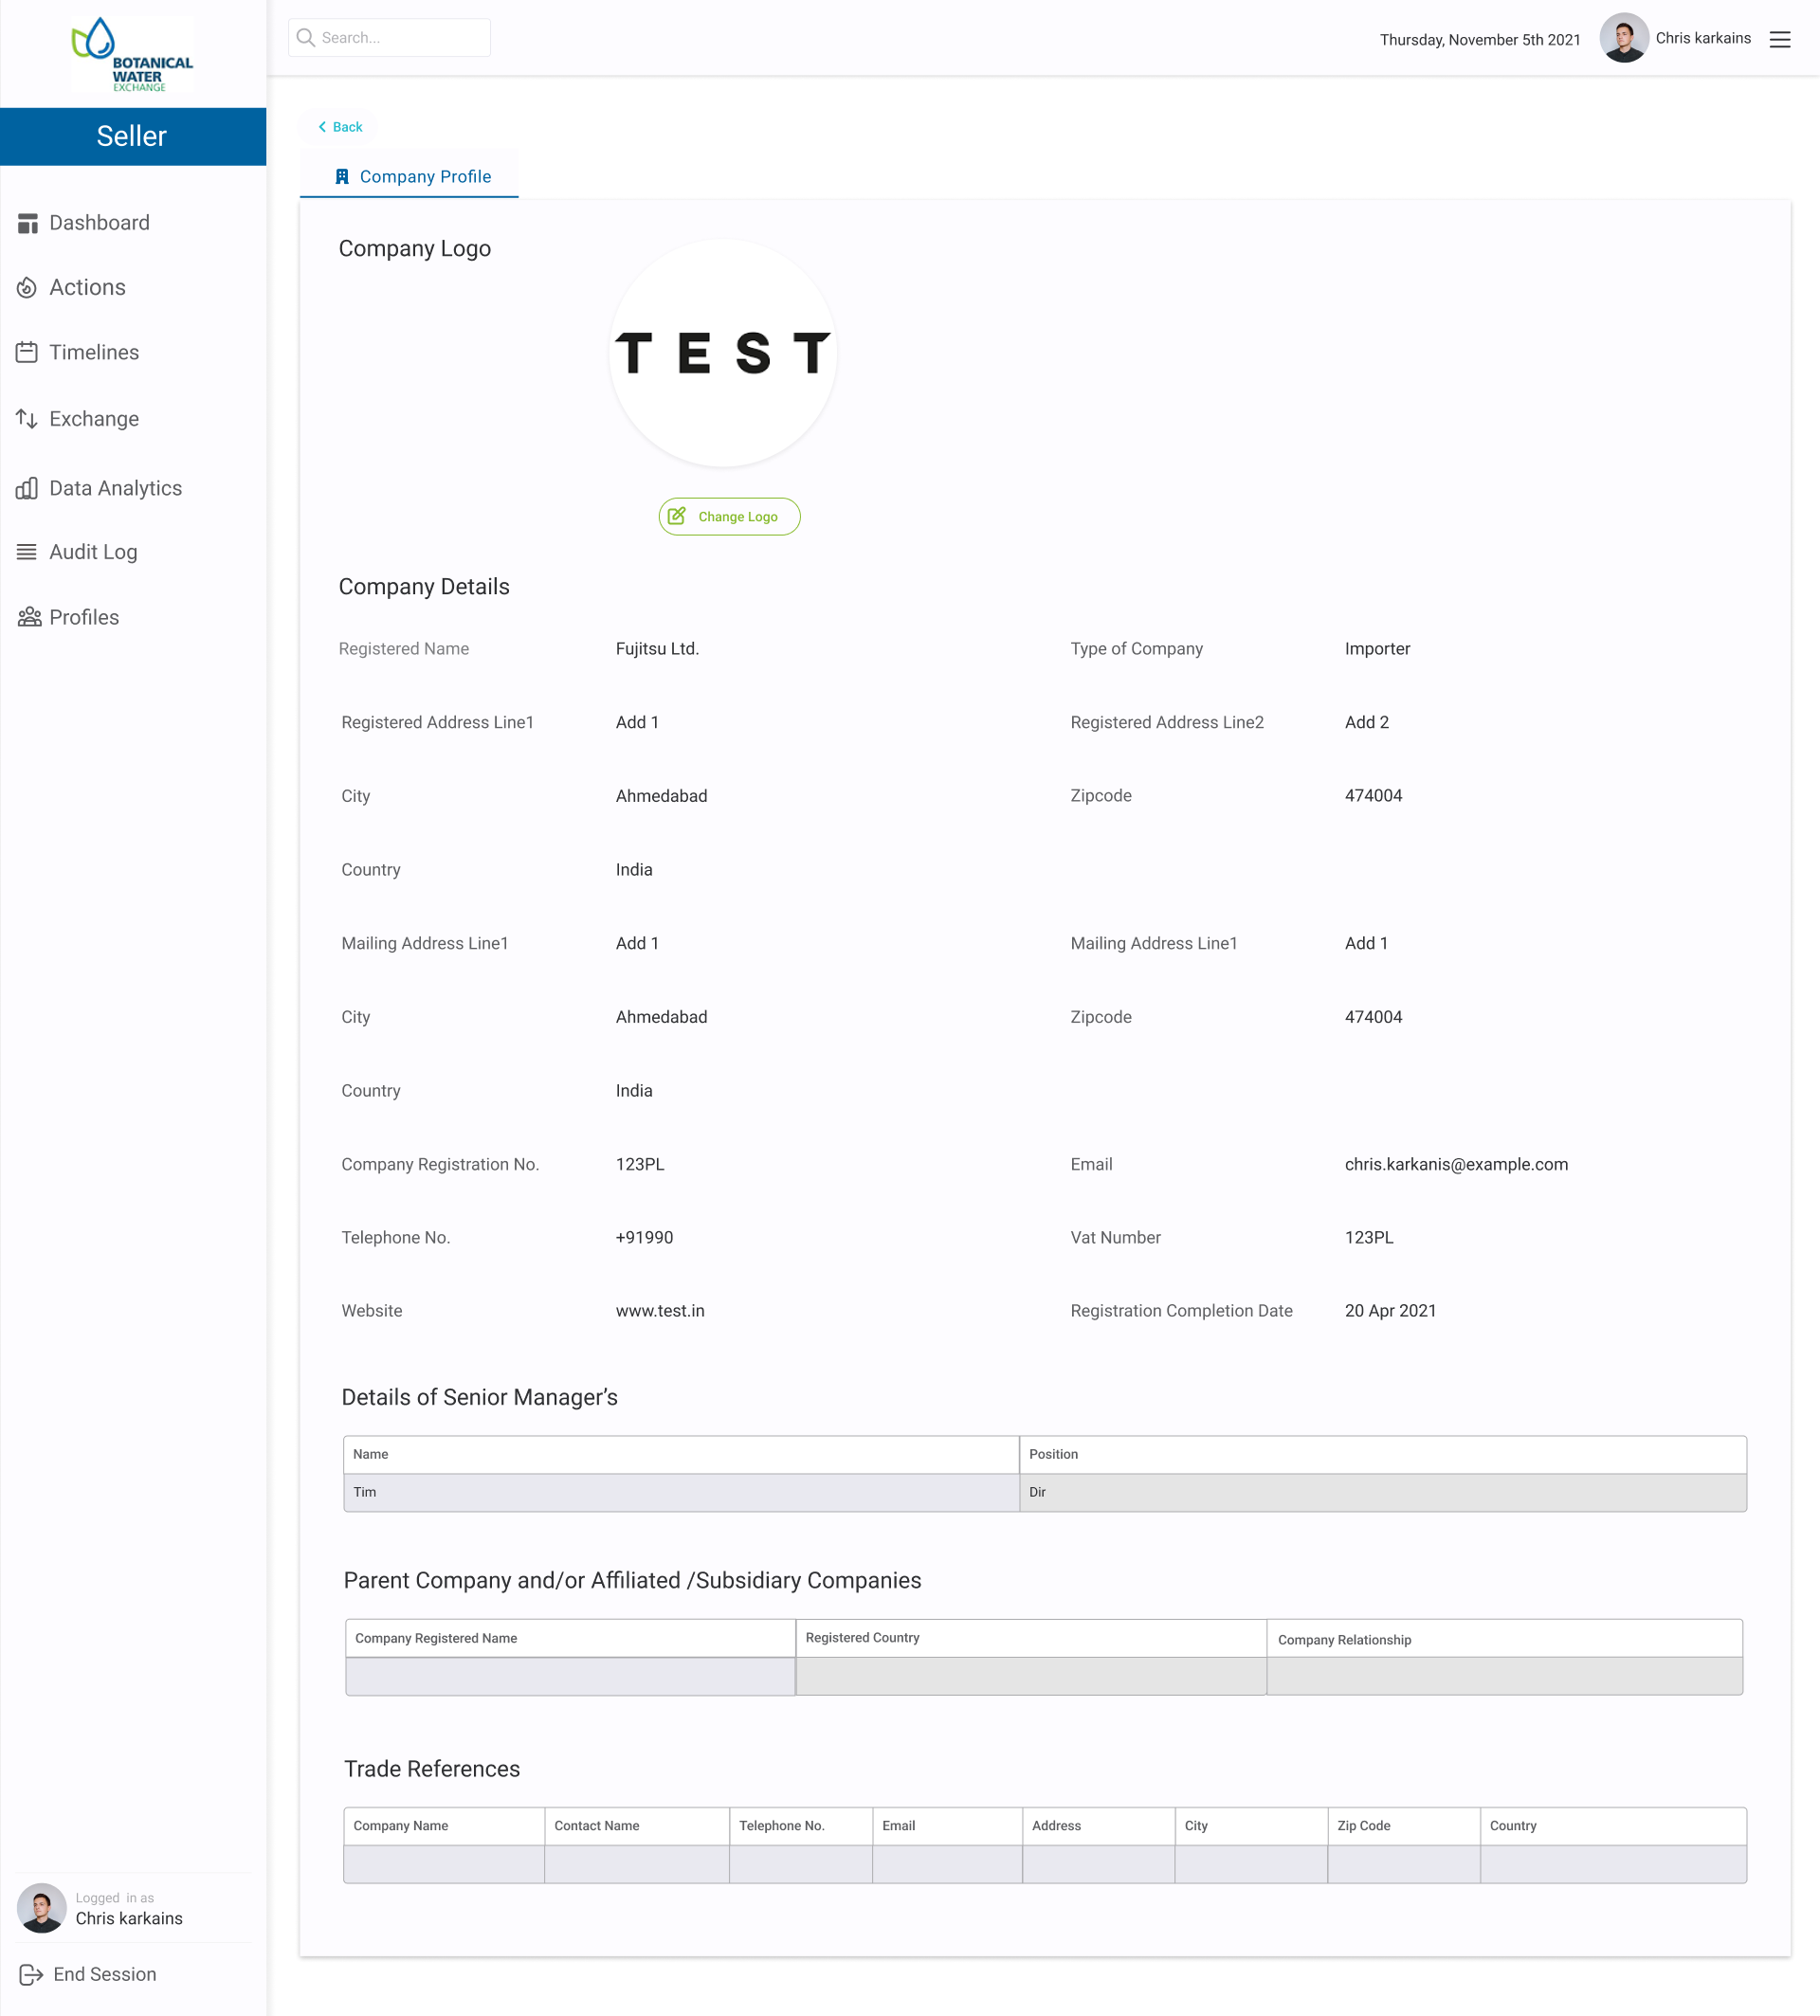The height and width of the screenshot is (2016, 1820).
Task: Click the End Session logout icon
Action: click(31, 1974)
